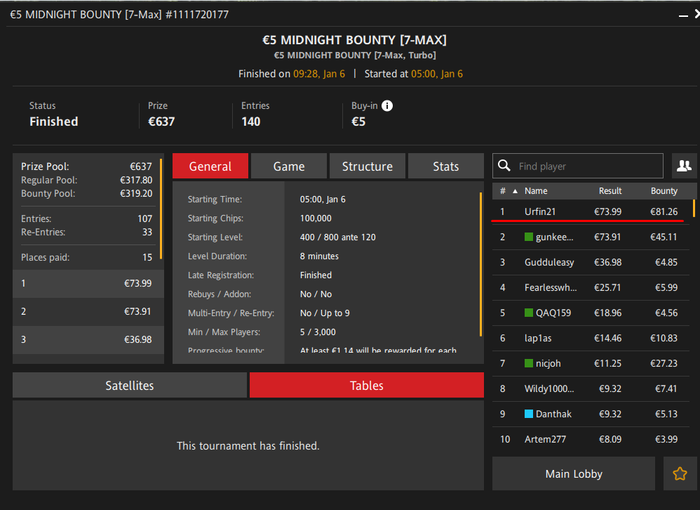Click the Min / Max Players 5 / 3,000 value
This screenshot has width=700, height=510.
pyautogui.click(x=317, y=332)
